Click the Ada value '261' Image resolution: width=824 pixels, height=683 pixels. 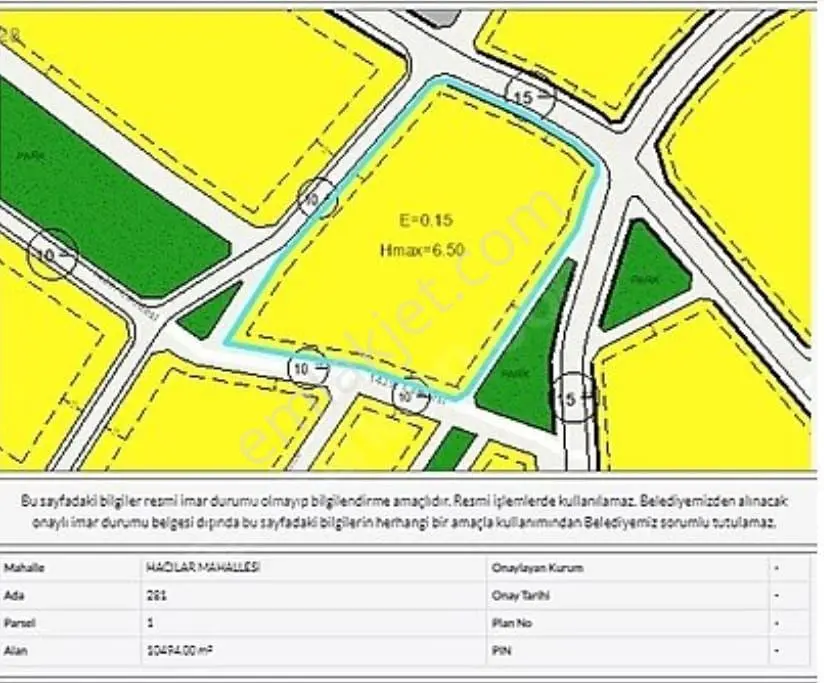[157, 596]
